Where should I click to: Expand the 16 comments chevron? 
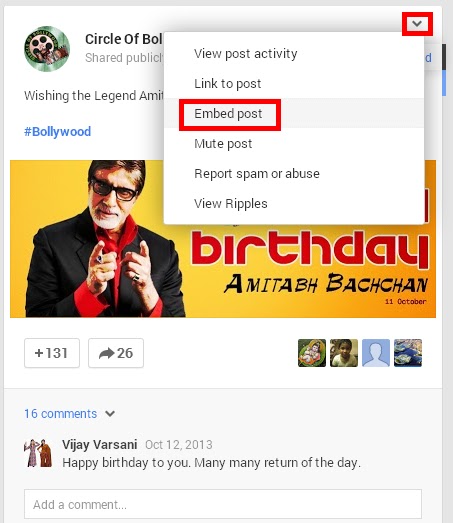tap(110, 414)
